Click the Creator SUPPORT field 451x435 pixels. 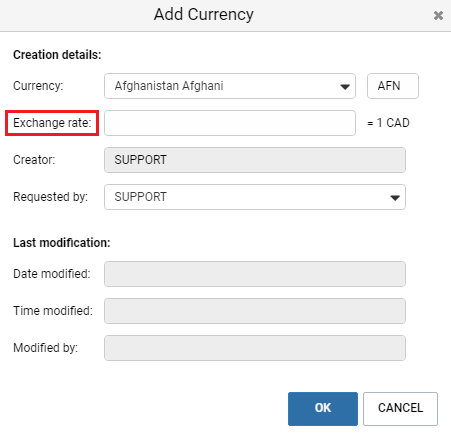click(x=255, y=160)
